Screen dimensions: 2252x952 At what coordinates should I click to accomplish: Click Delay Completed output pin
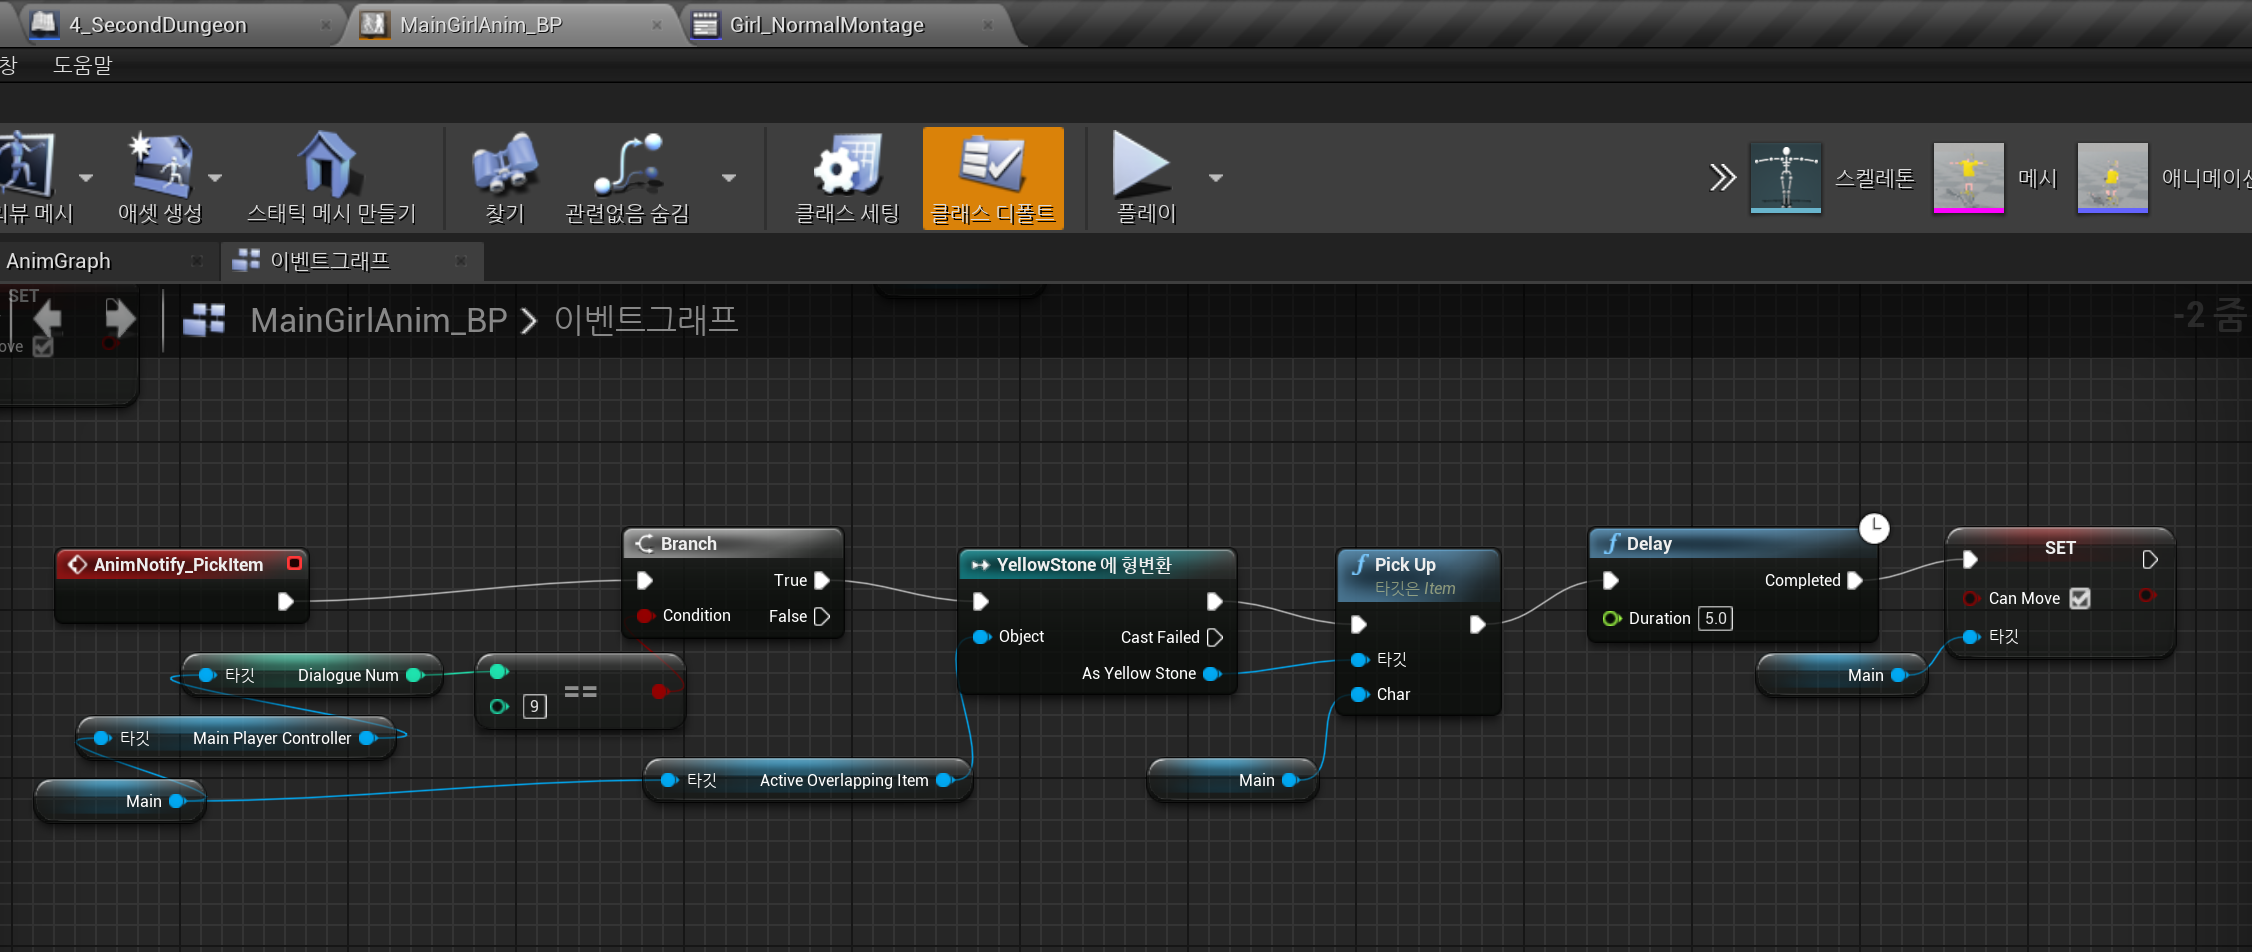click(x=1855, y=580)
